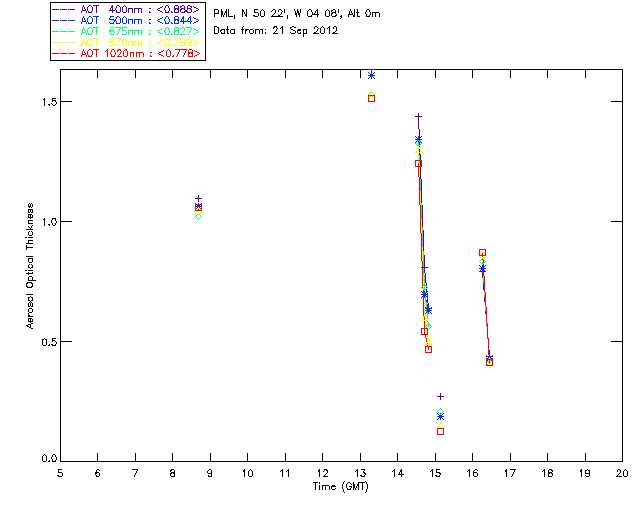Click the x-axis tick label 17
Image resolution: width=640 pixels, height=512 pixels.
510,473
